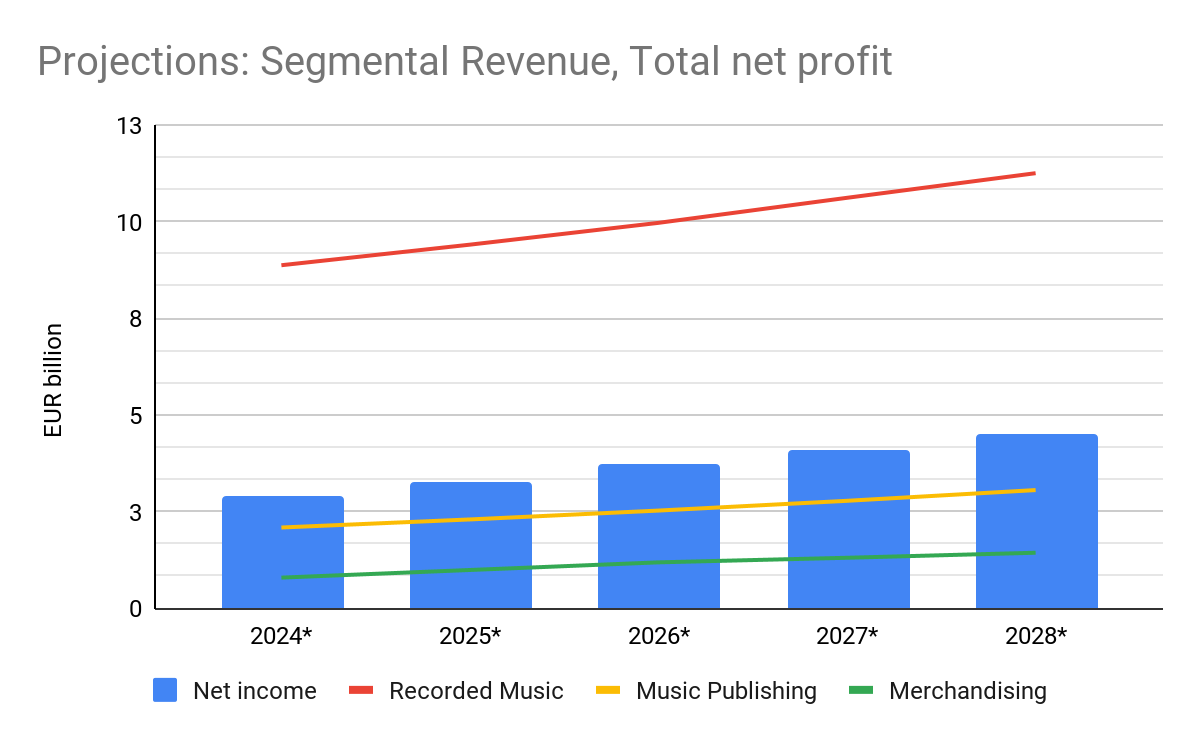Click the '2024*' x-axis label
This screenshot has width=1200, height=742.
(283, 635)
